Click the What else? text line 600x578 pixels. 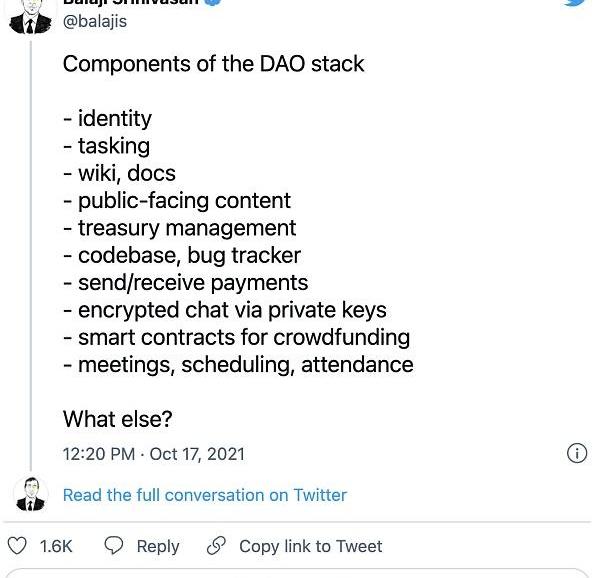[x=118, y=419]
